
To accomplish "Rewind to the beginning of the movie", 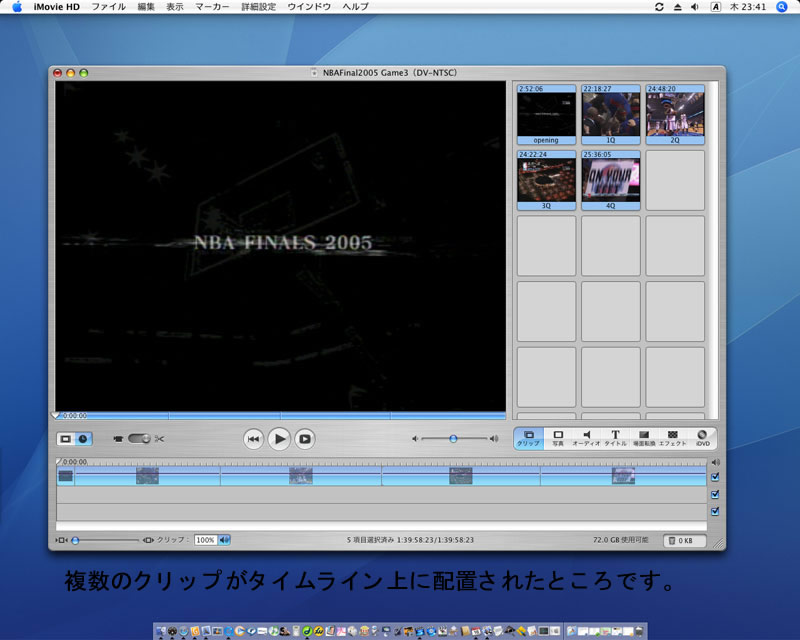I will tap(254, 438).
